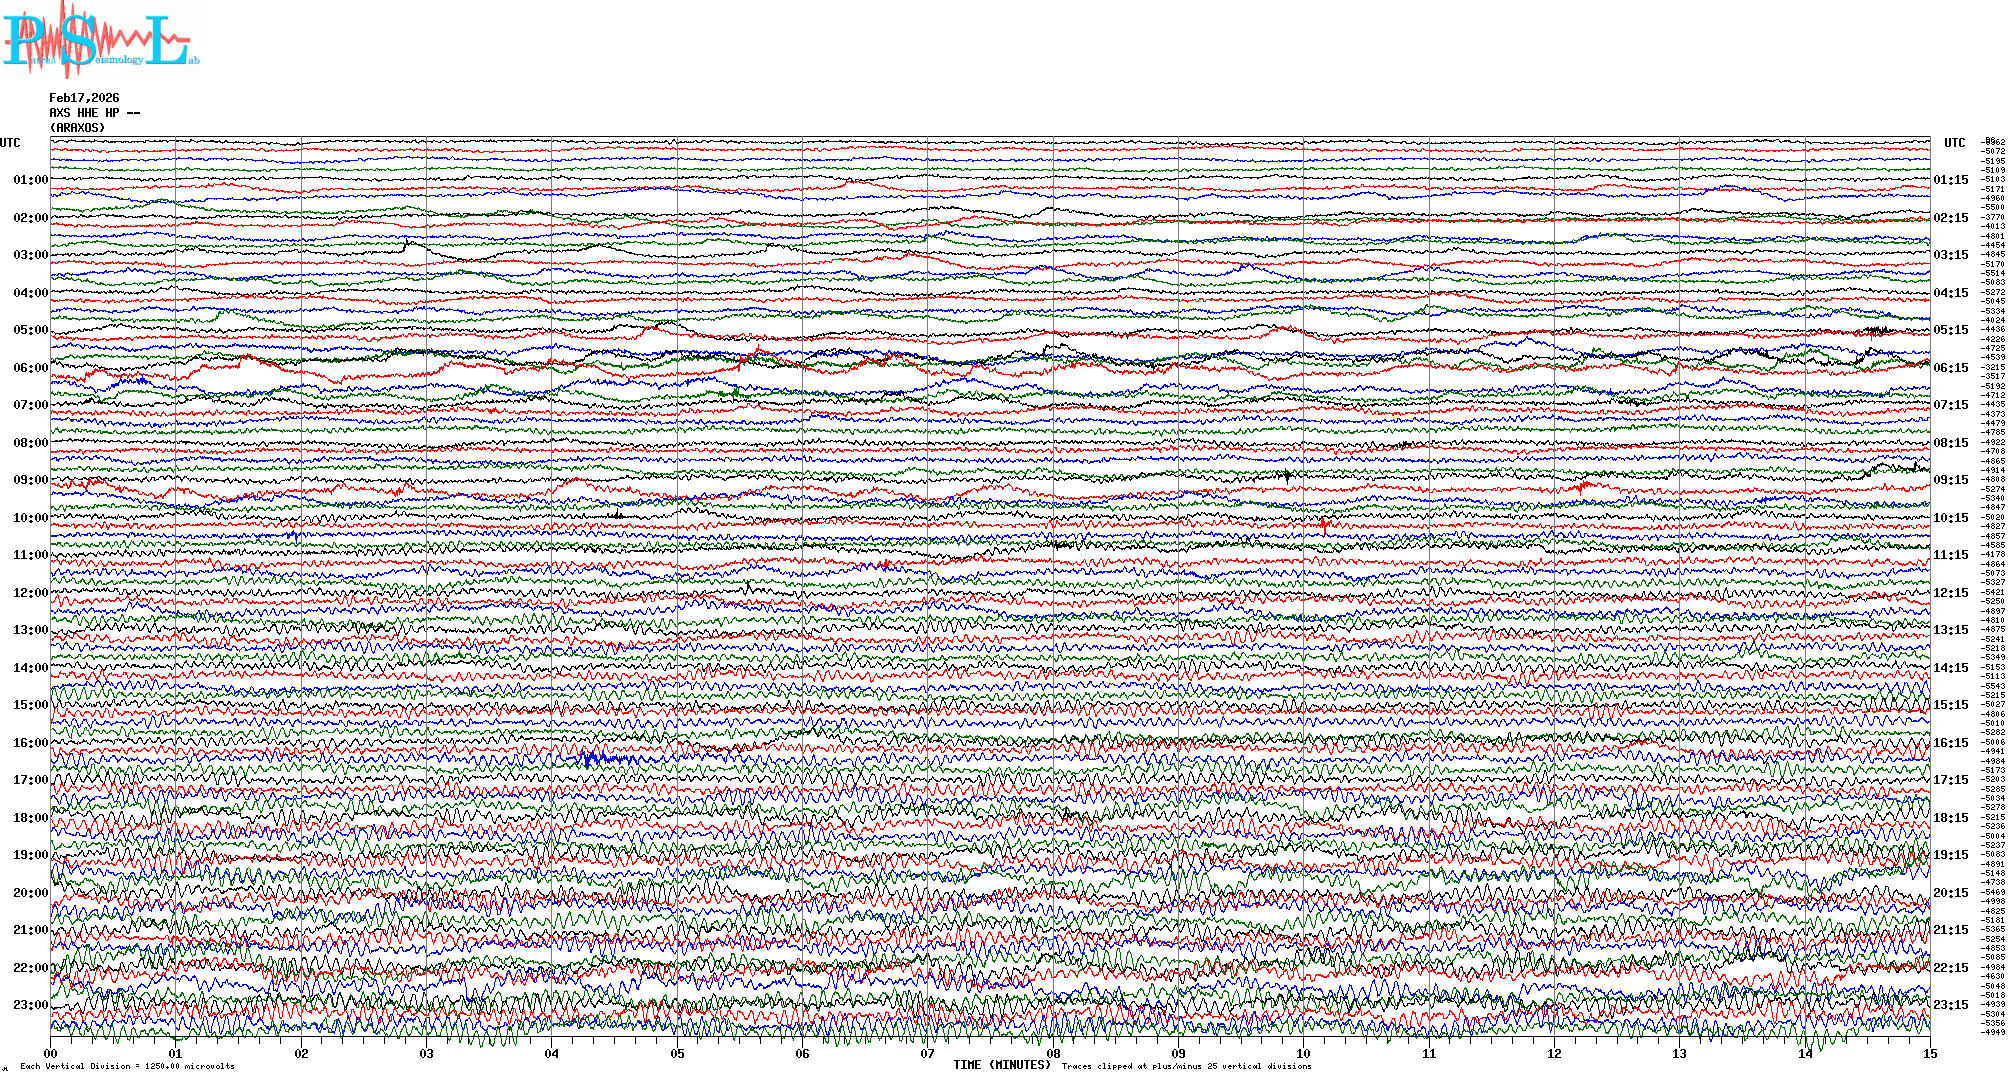Click the Feb17,2026 date label

pos(84,98)
